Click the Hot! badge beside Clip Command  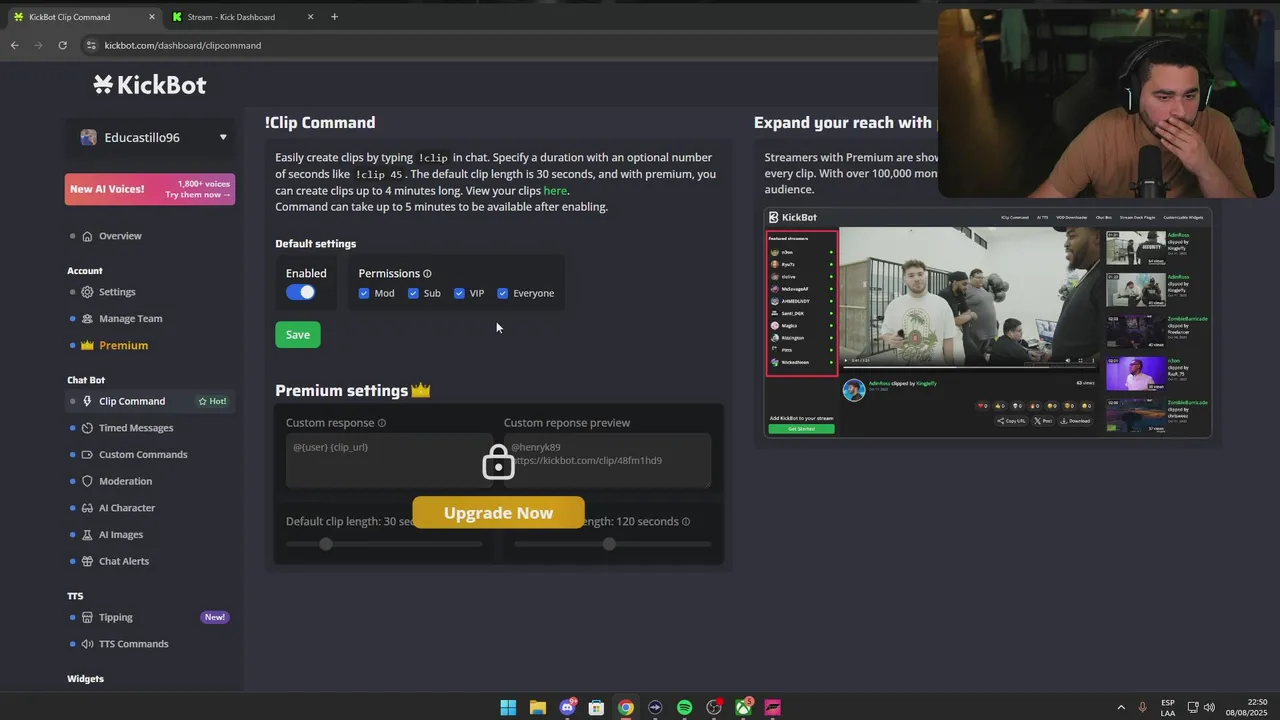tap(213, 401)
